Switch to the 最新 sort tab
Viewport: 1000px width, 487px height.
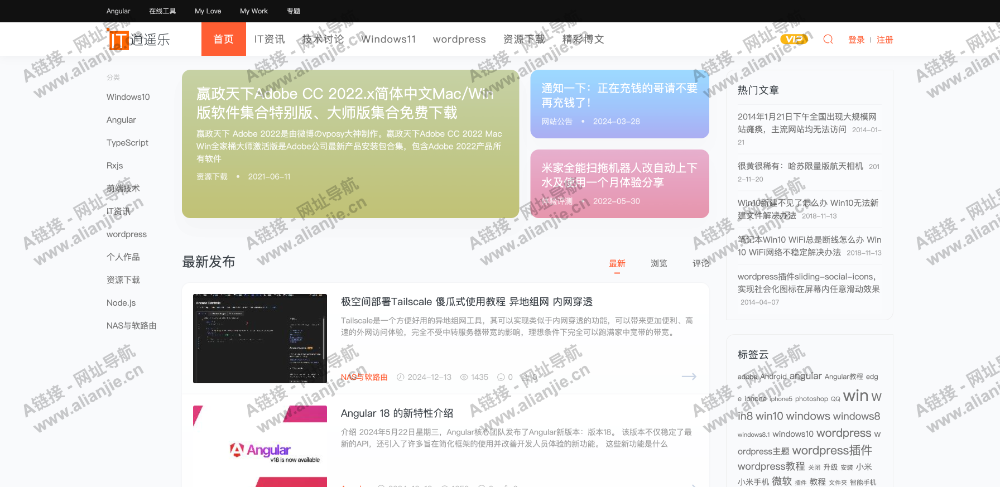point(617,263)
